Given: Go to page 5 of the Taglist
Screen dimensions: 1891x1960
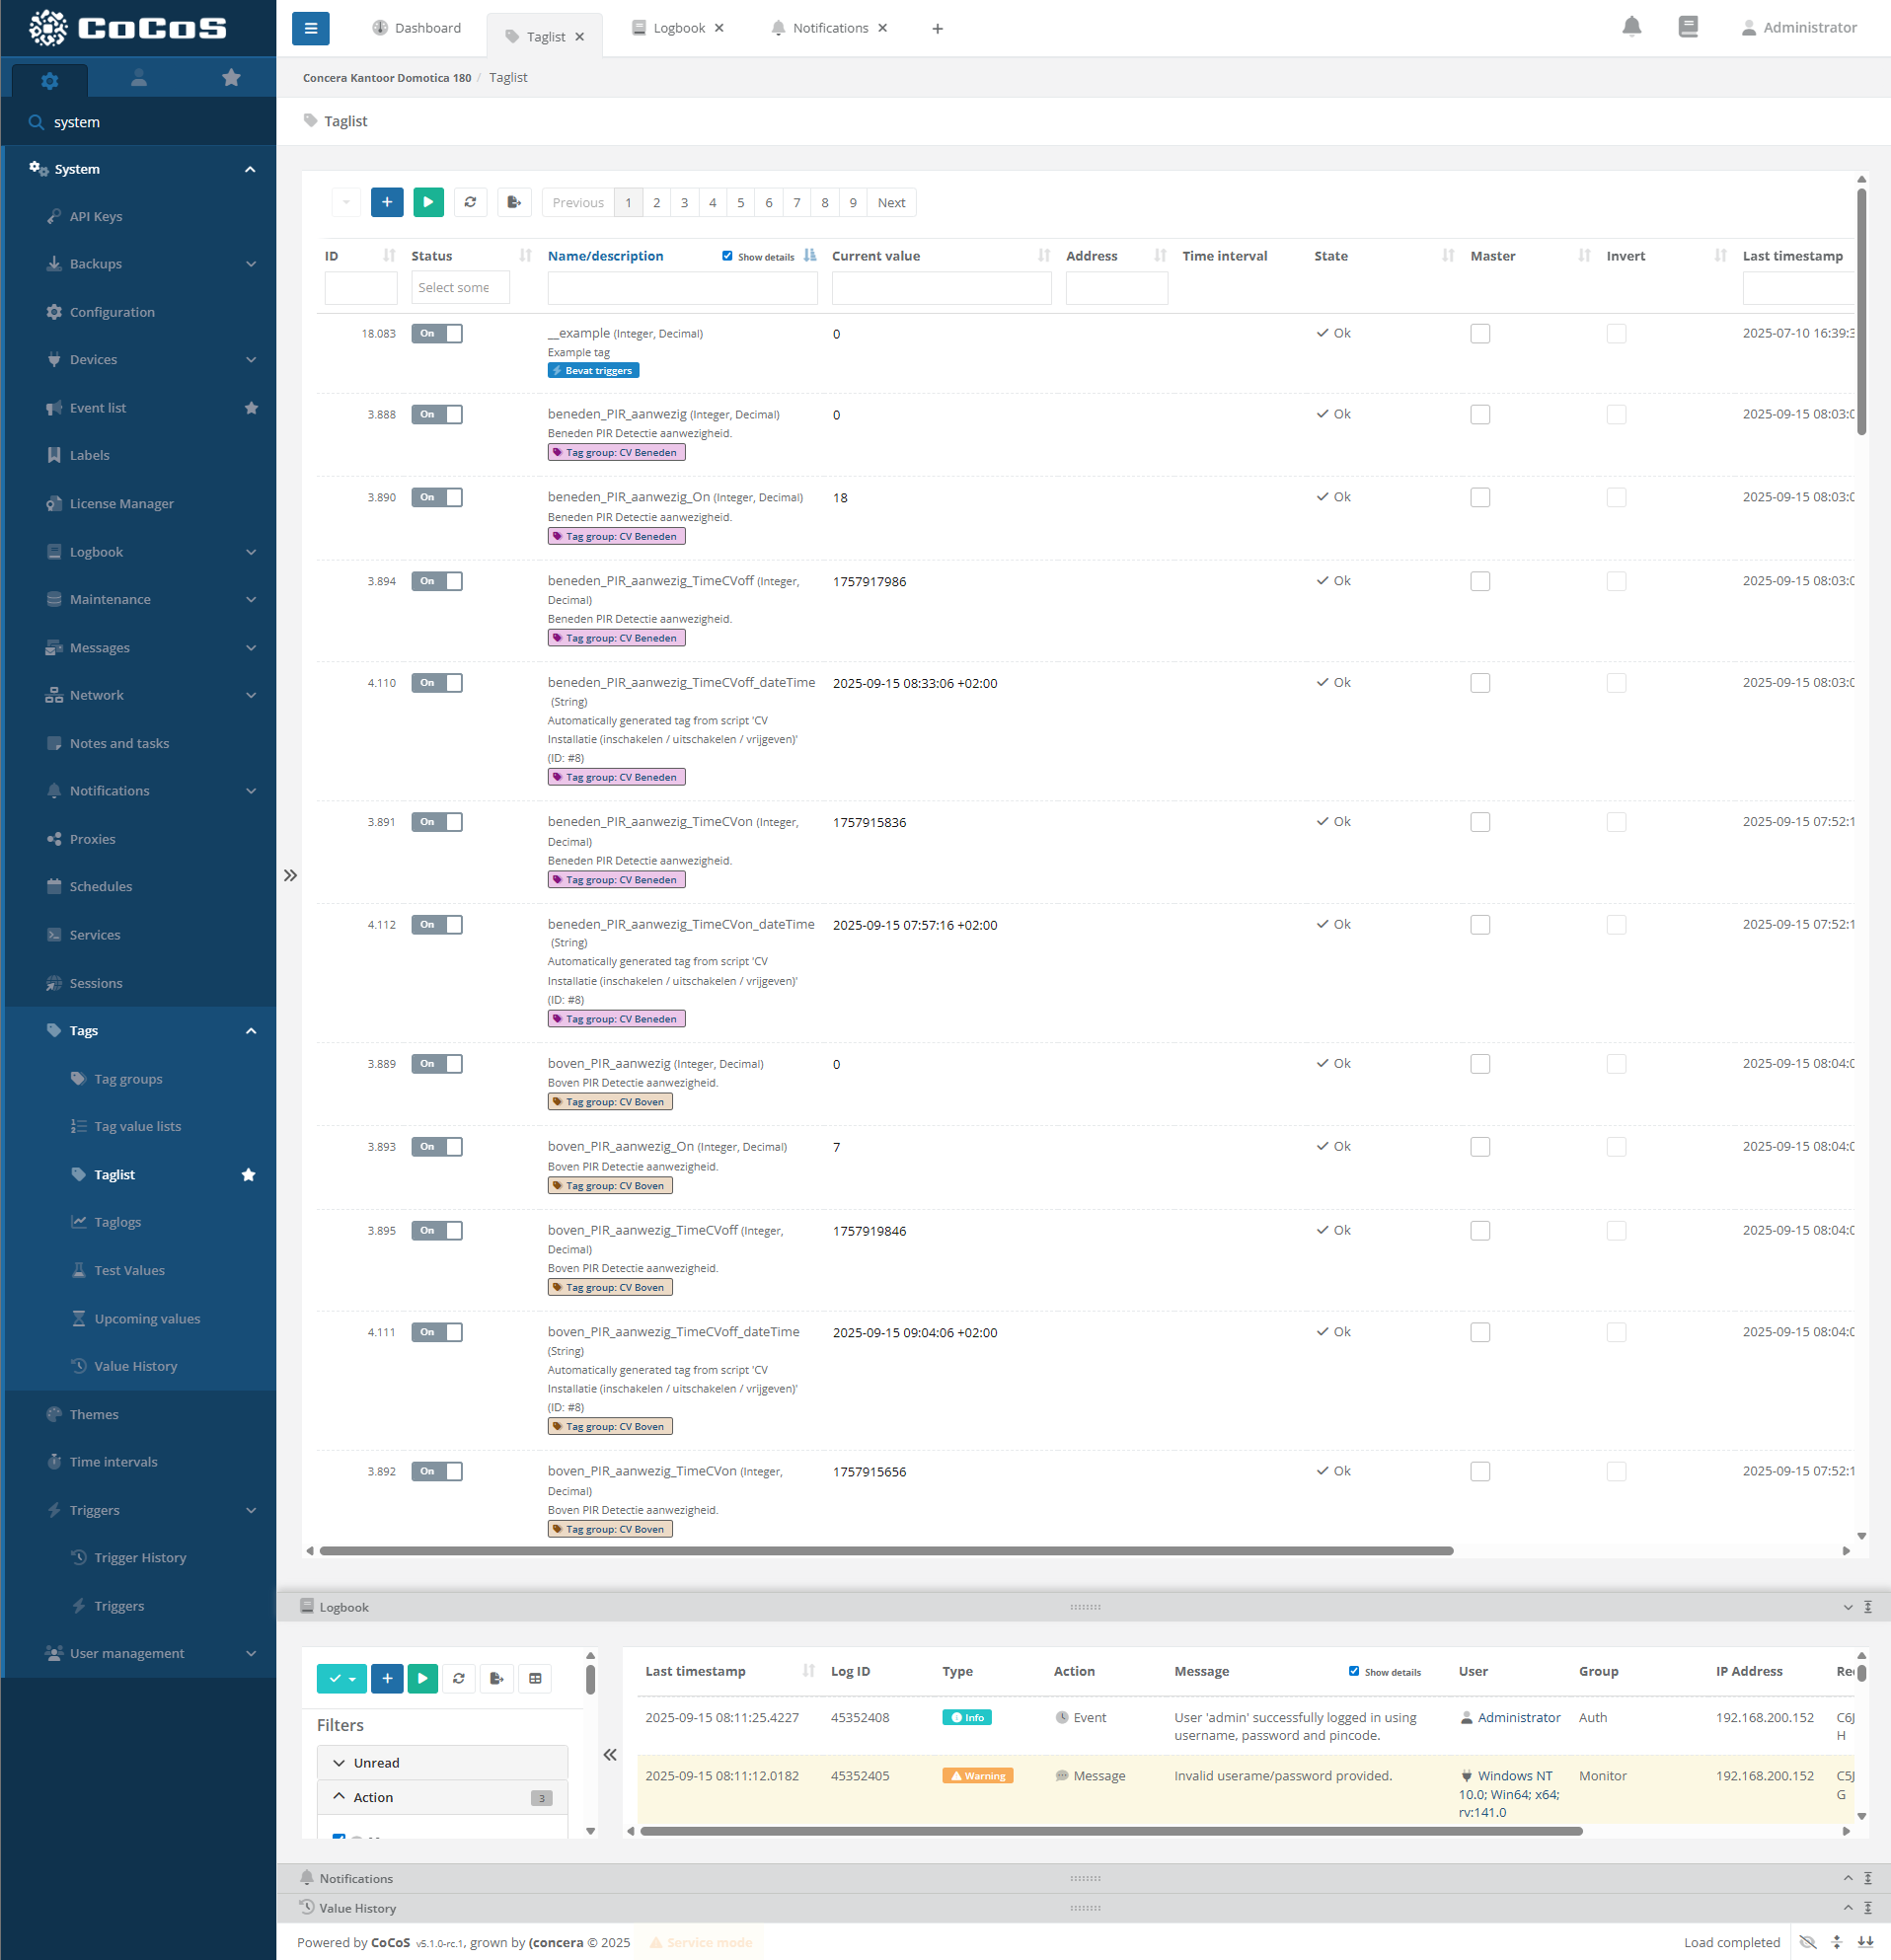Looking at the screenshot, I should point(740,203).
